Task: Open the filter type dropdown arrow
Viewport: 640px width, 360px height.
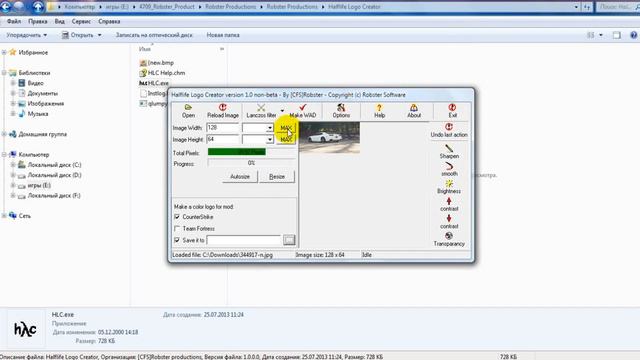Action: (x=282, y=111)
